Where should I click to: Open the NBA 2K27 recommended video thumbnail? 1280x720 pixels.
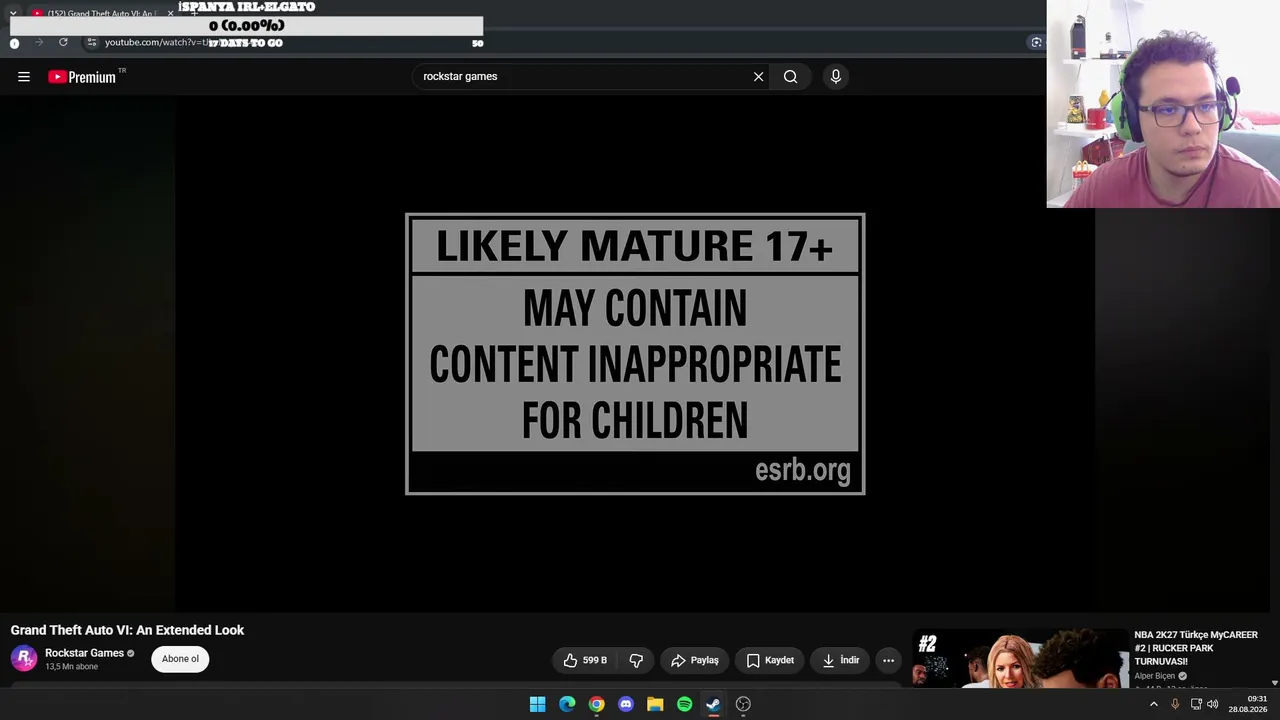(1019, 659)
